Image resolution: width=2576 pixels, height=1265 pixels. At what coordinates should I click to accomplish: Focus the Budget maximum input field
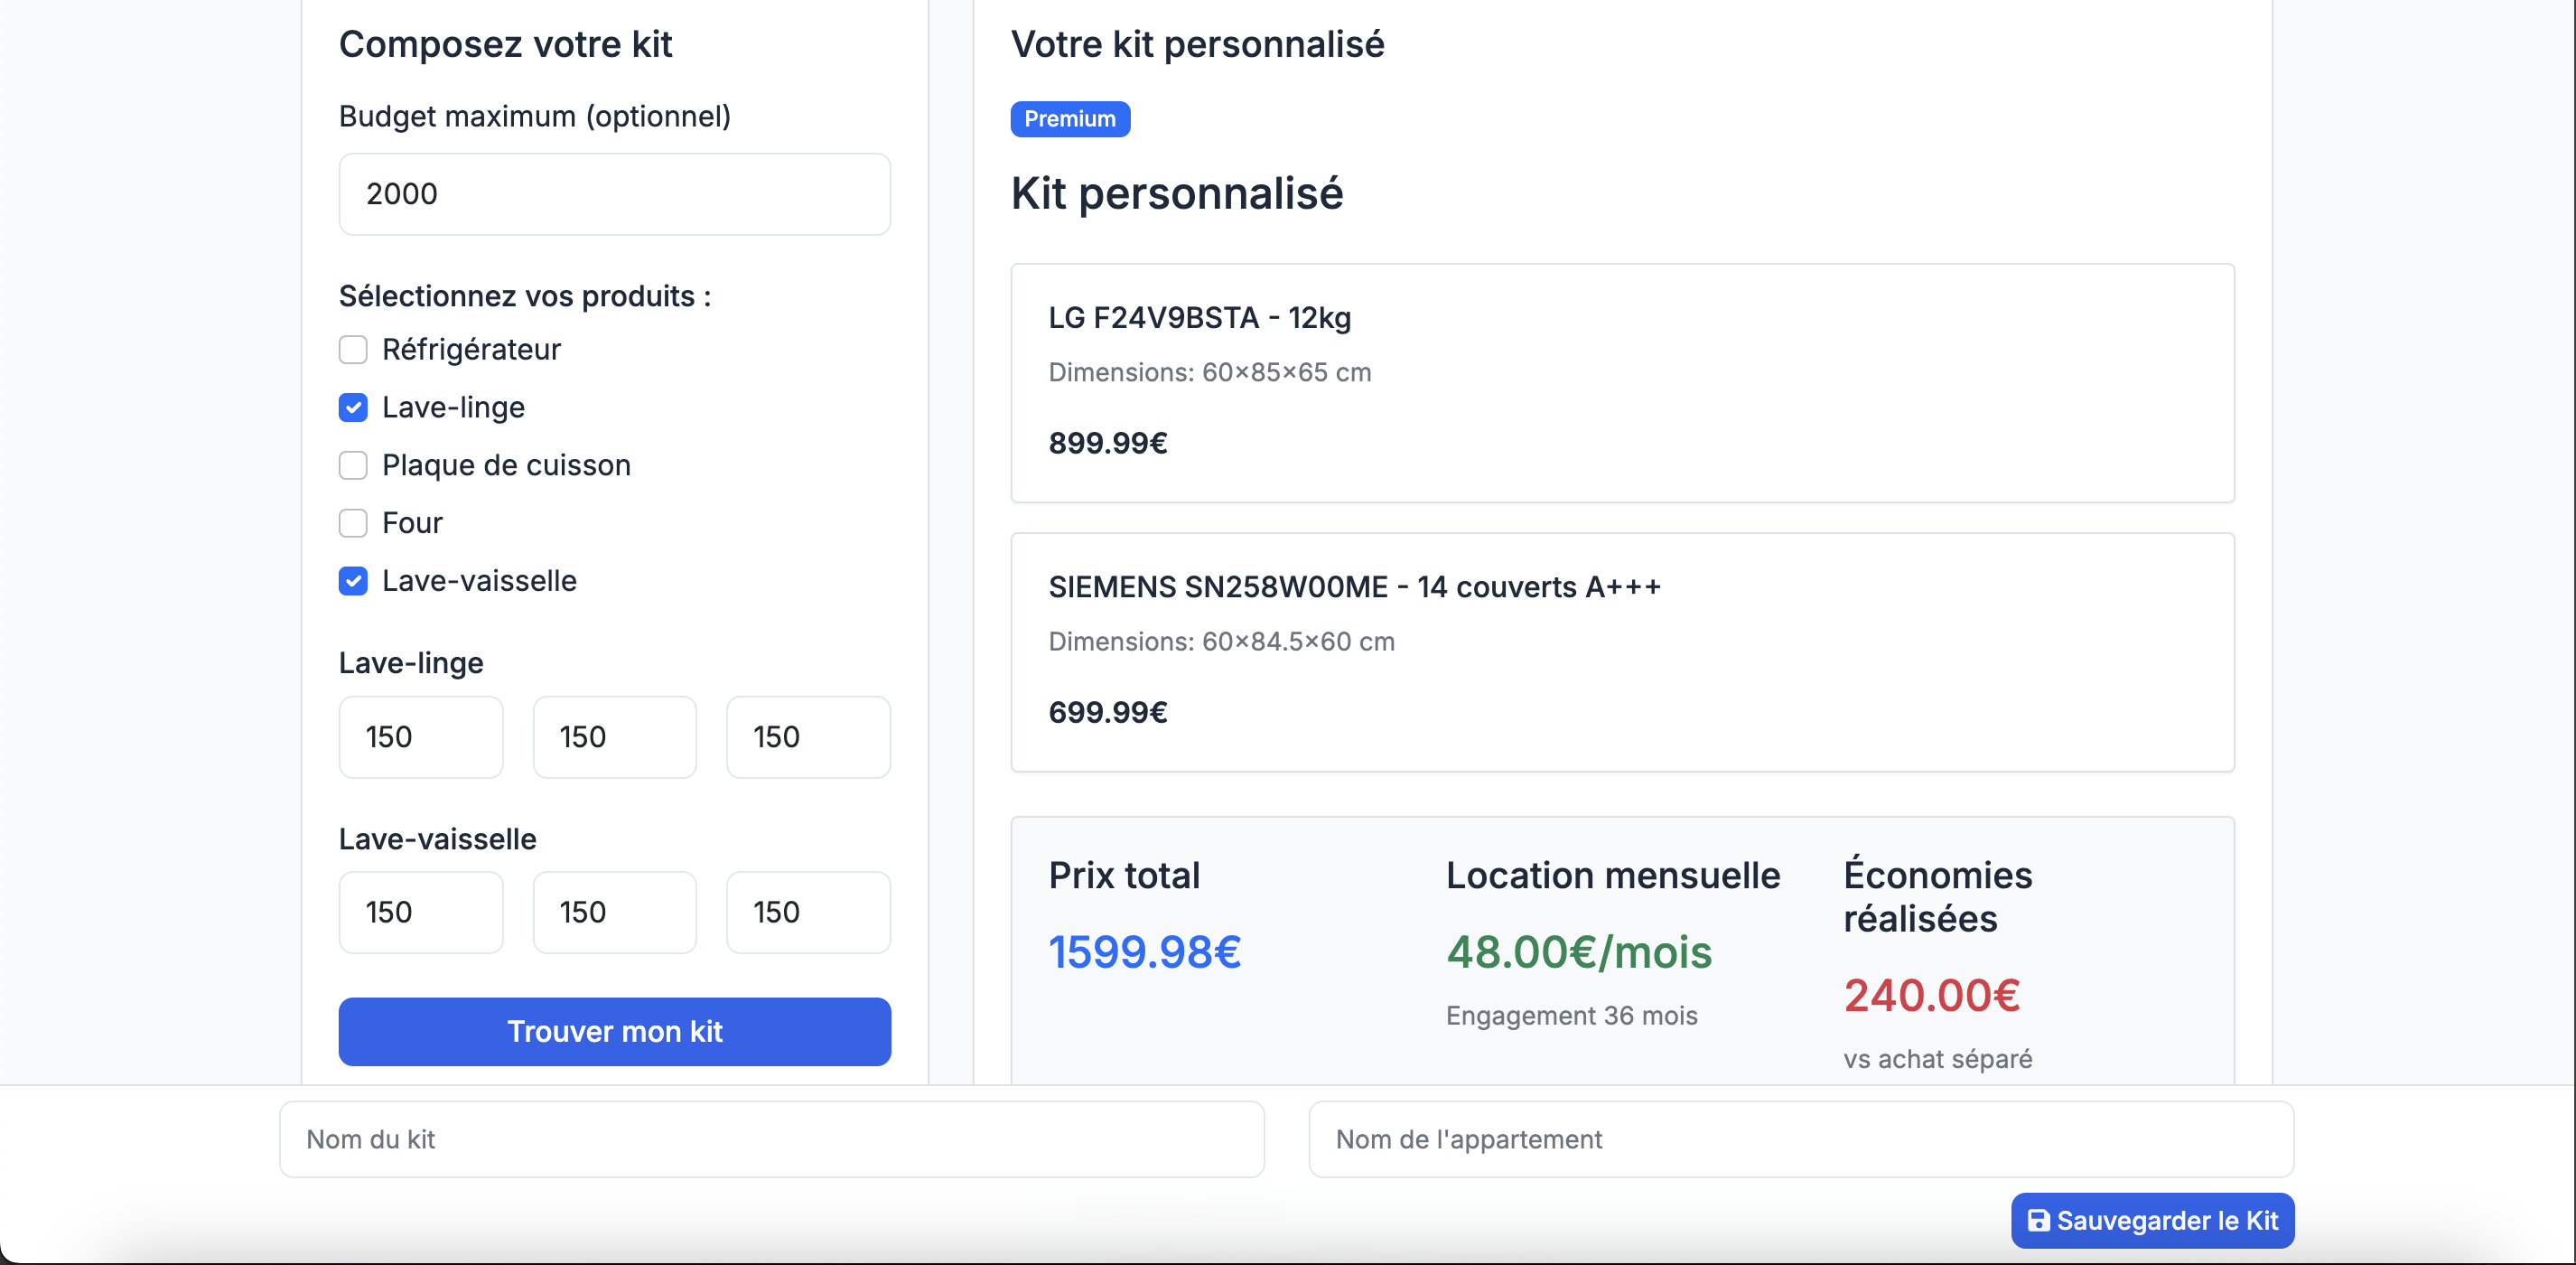pyautogui.click(x=614, y=194)
